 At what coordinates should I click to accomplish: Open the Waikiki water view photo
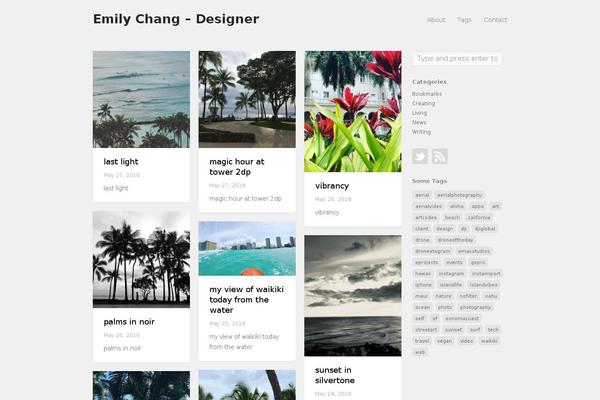coord(247,248)
